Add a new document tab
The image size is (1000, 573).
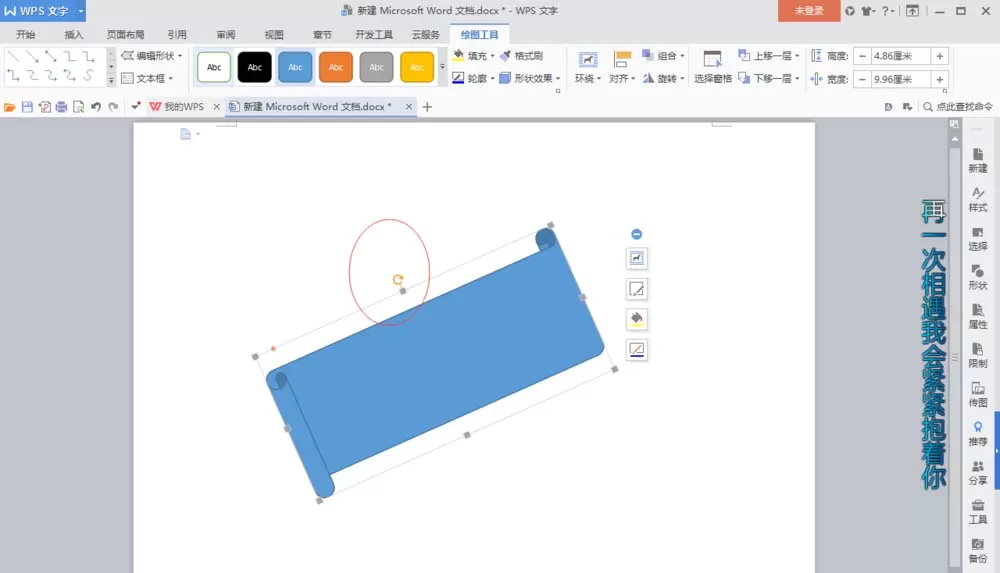[x=427, y=107]
